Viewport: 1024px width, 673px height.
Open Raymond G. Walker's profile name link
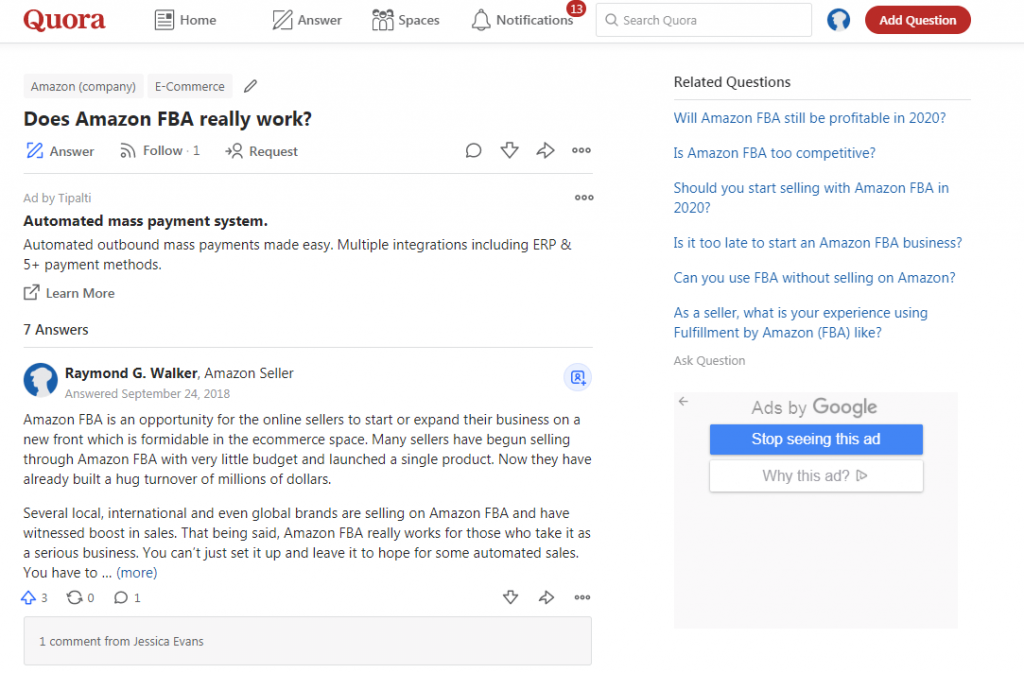pos(131,373)
